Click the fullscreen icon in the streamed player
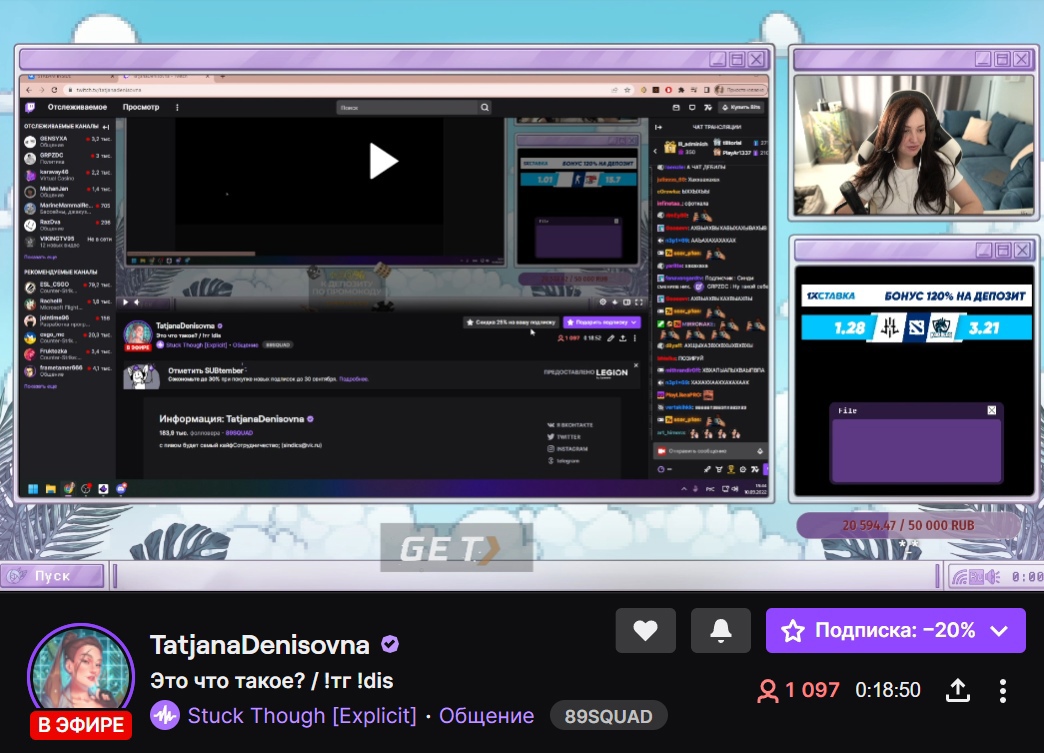This screenshot has width=1044, height=753. 639,302
